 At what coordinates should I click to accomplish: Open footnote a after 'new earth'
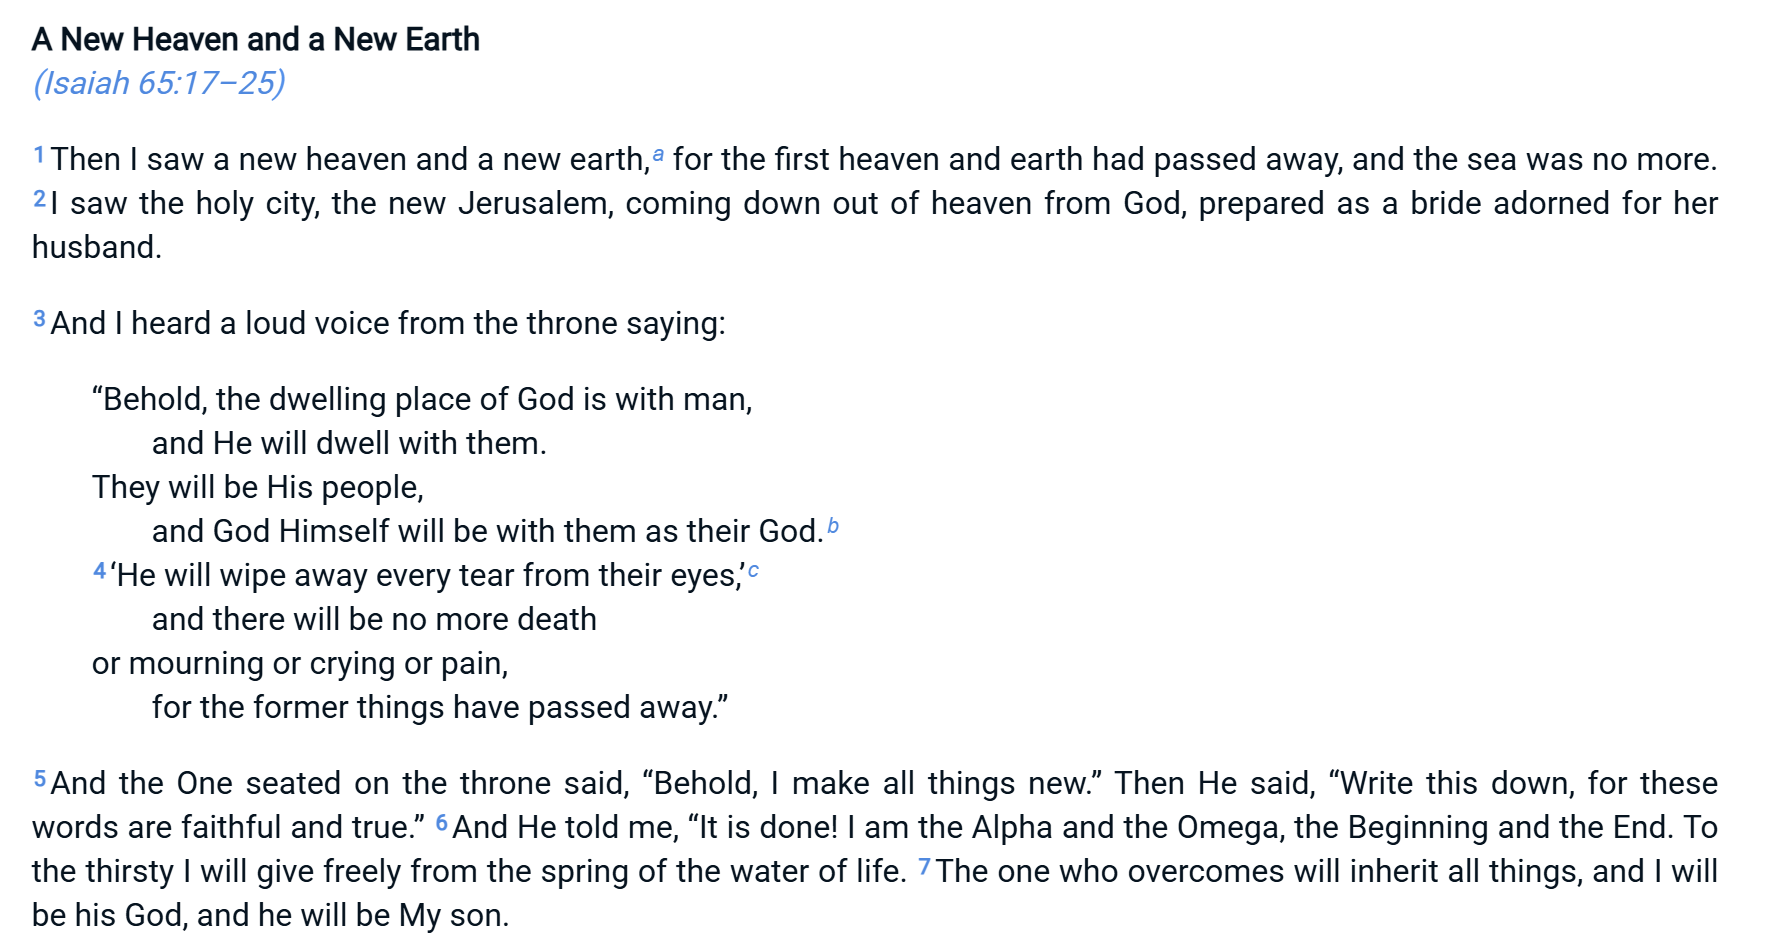(x=658, y=155)
